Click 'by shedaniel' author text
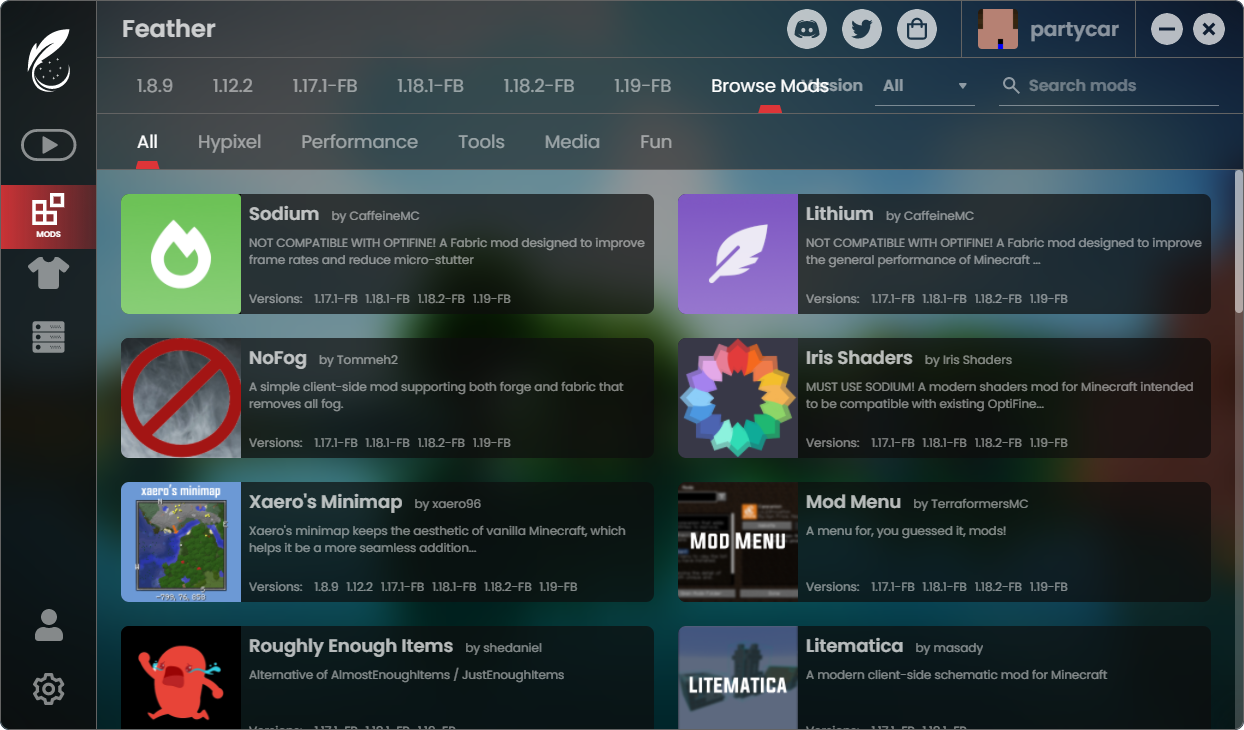The image size is (1244, 730). (504, 648)
